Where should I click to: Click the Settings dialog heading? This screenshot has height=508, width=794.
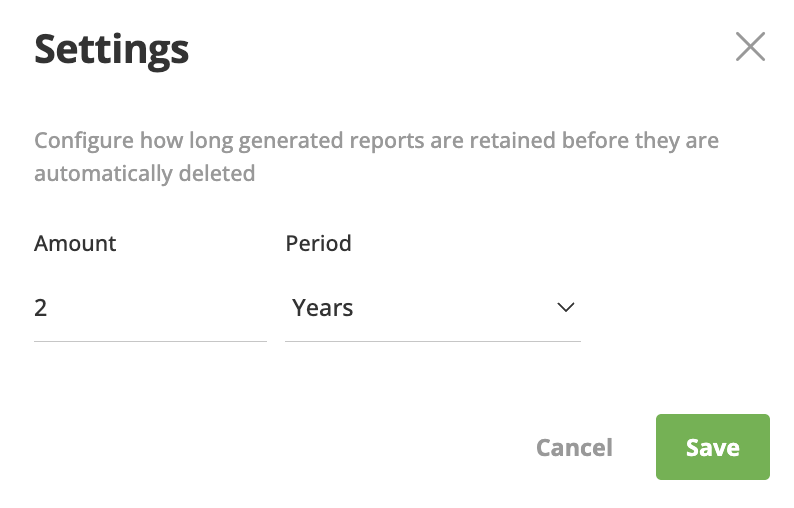[x=111, y=50]
